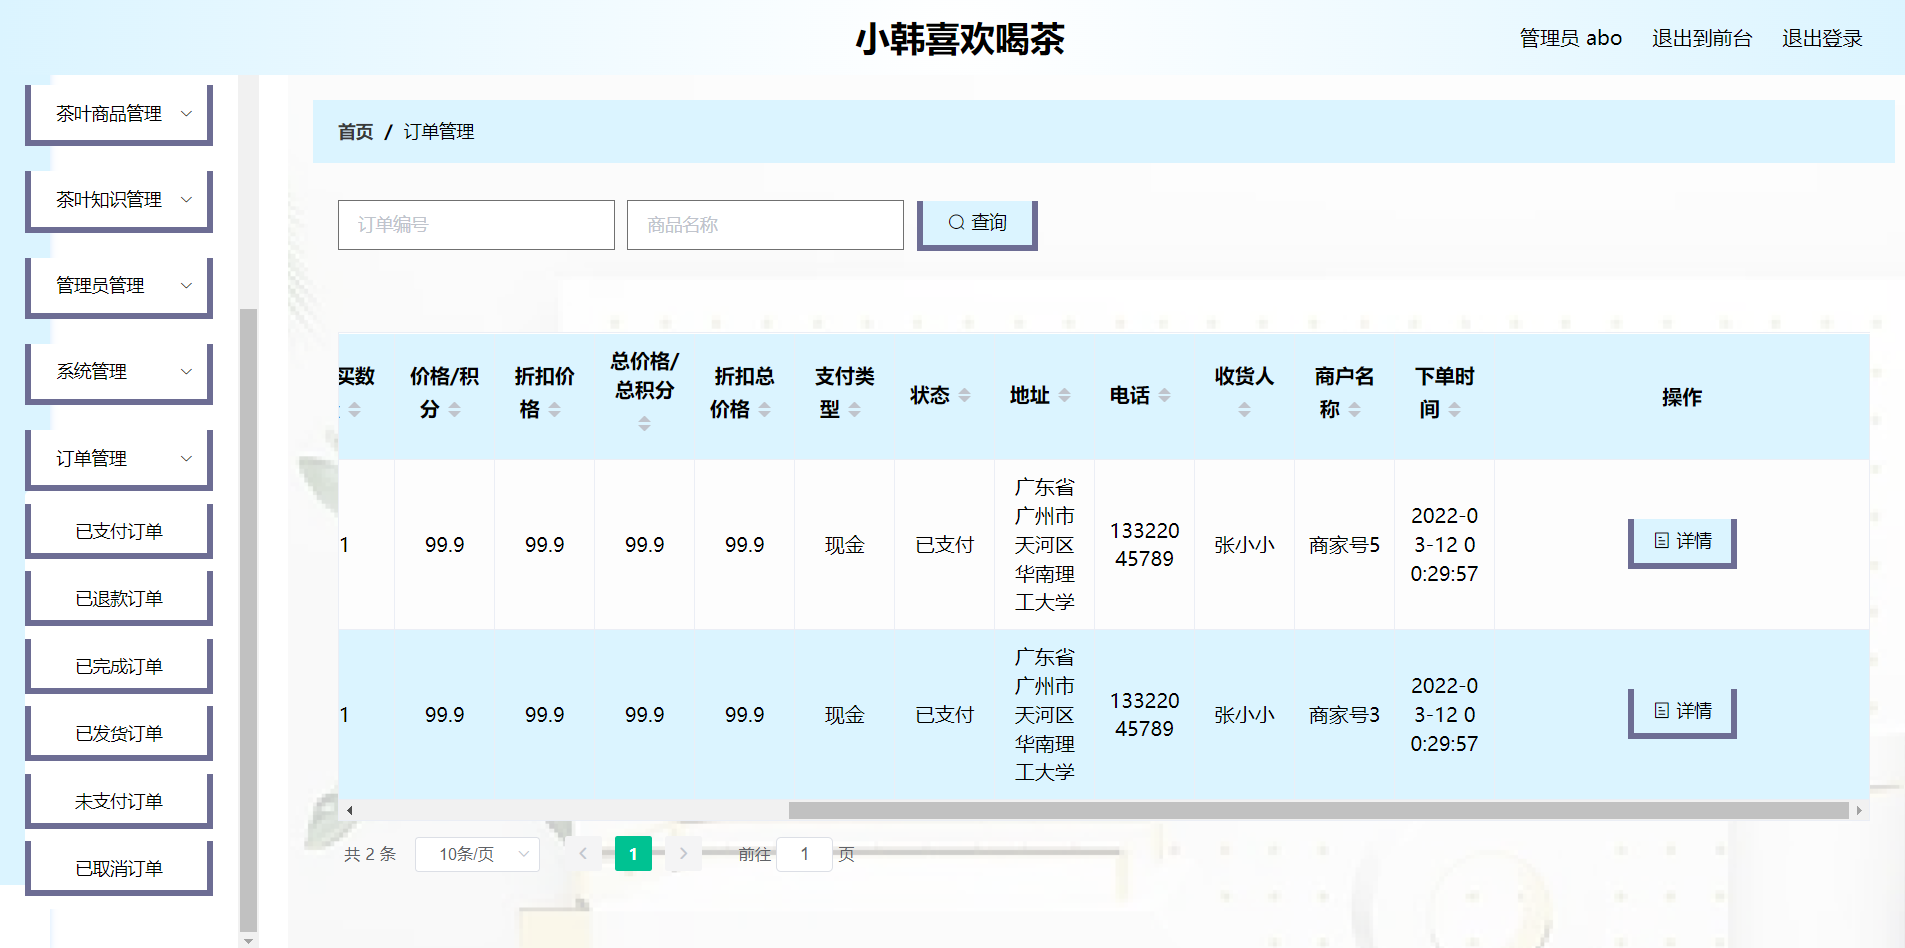Screen dimensions: 1905x948
Task: Click 商家号5 cell
Action: click(x=1344, y=545)
